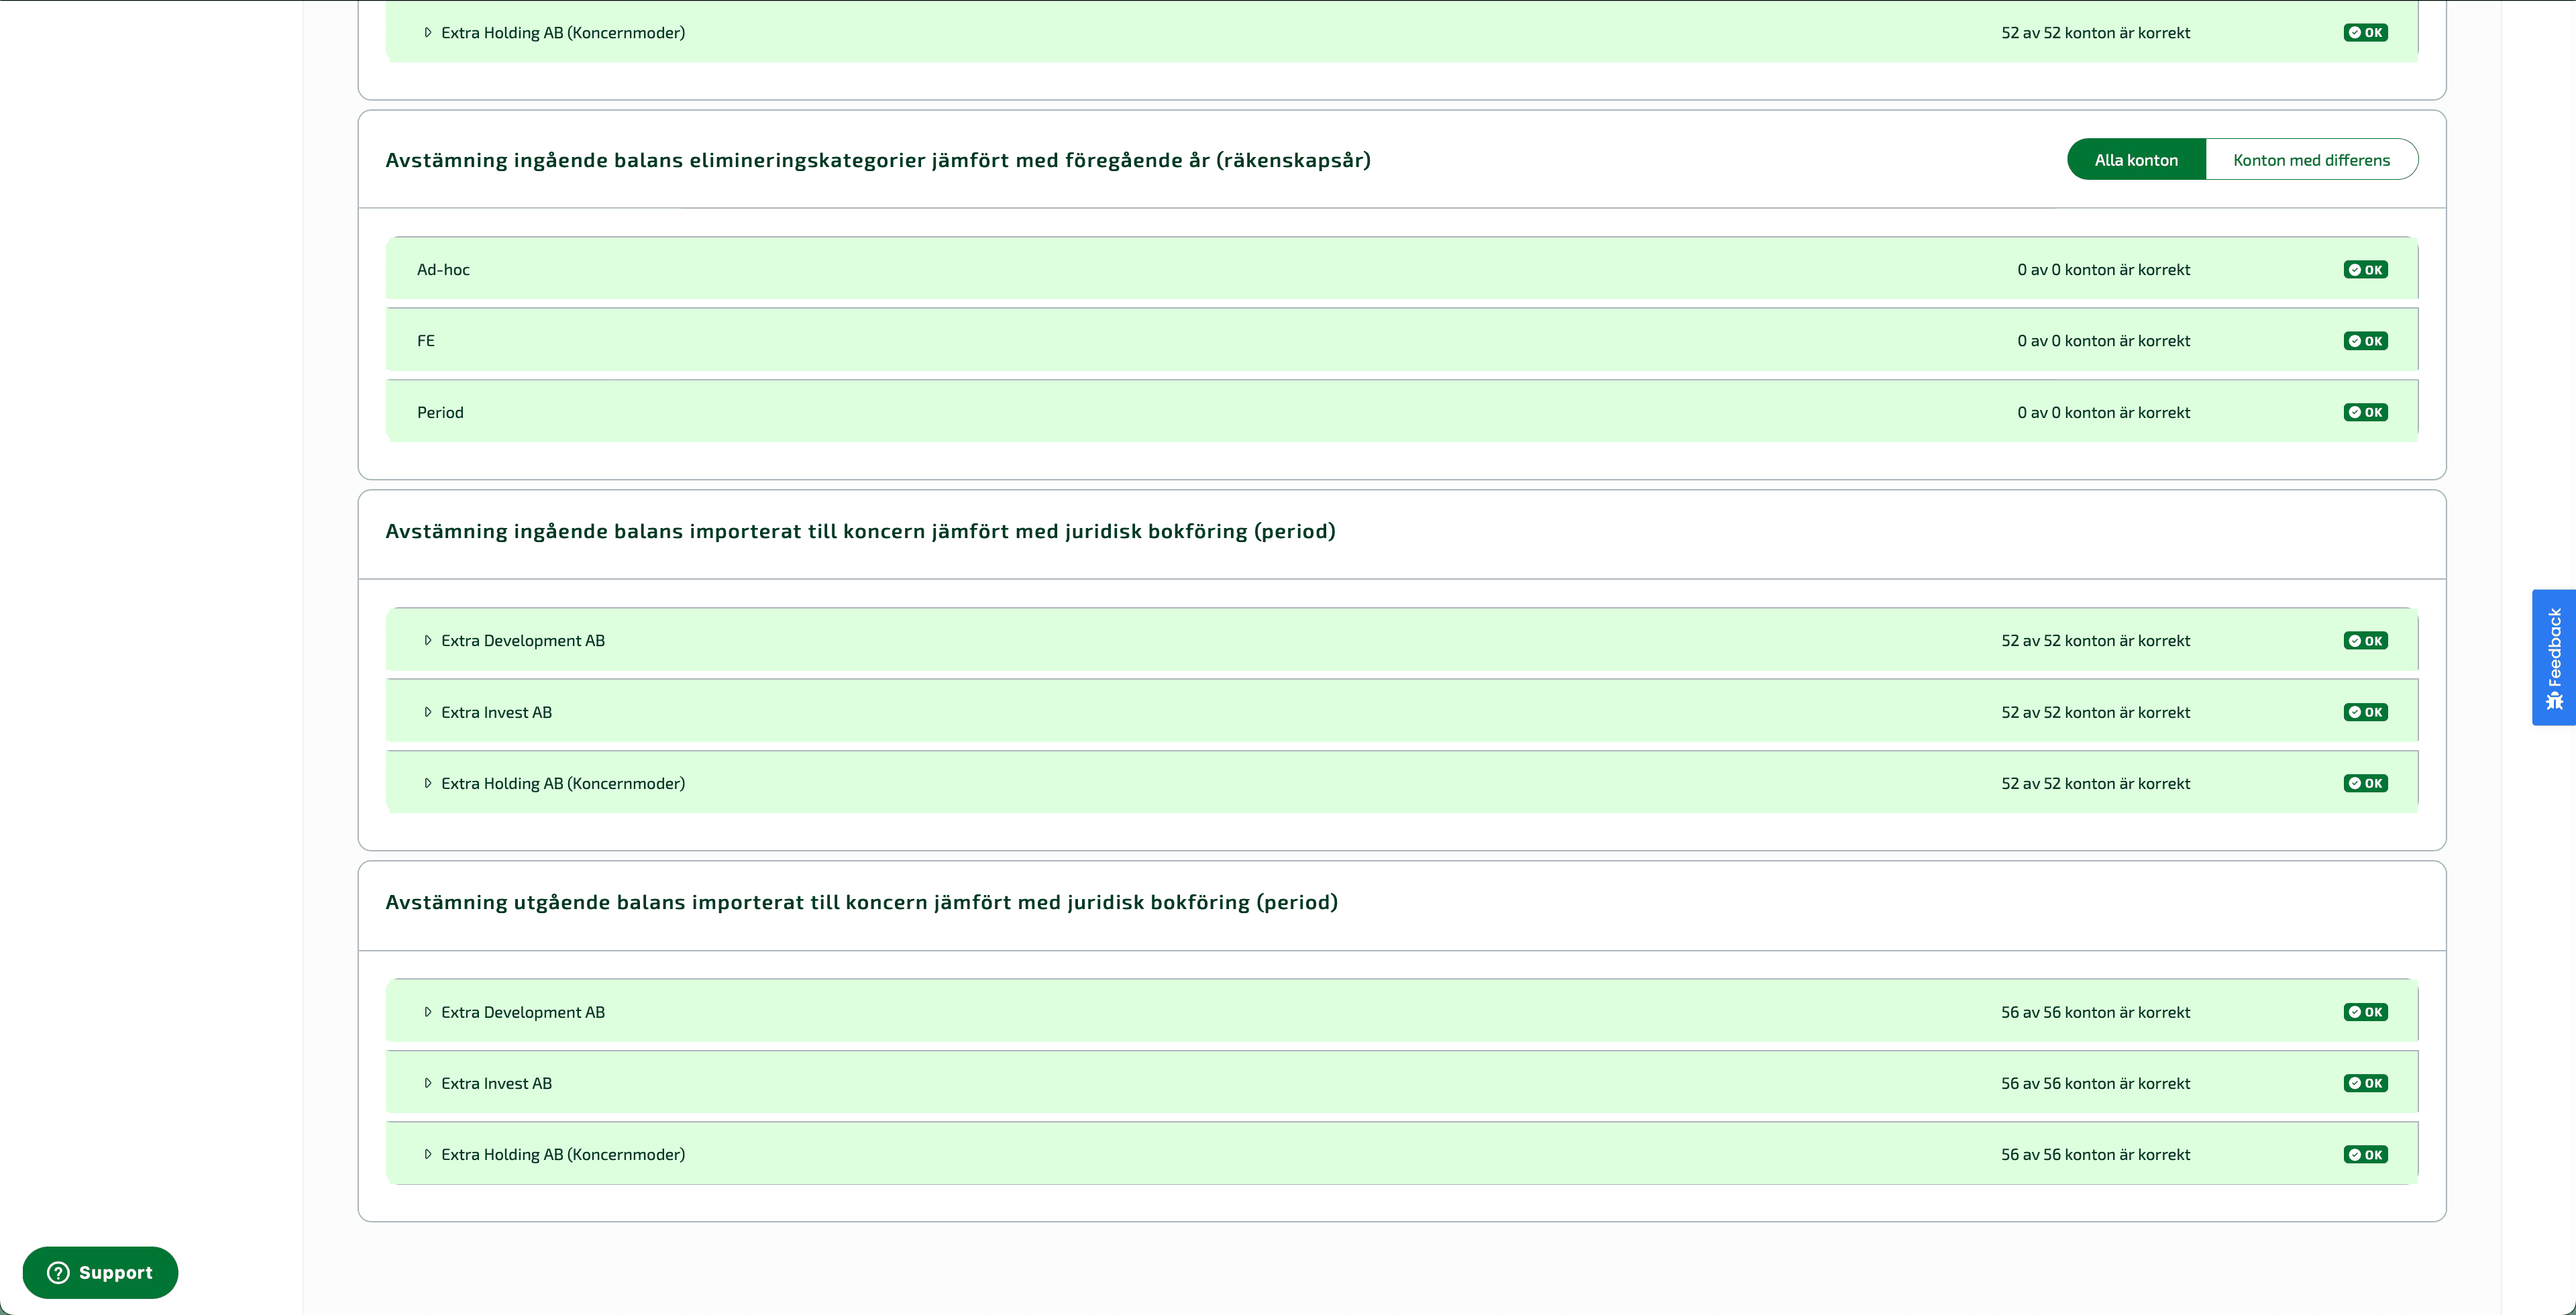The image size is (2576, 1315).
Task: Expand Extra Holding AB under ingående balans (period)
Action: click(428, 783)
